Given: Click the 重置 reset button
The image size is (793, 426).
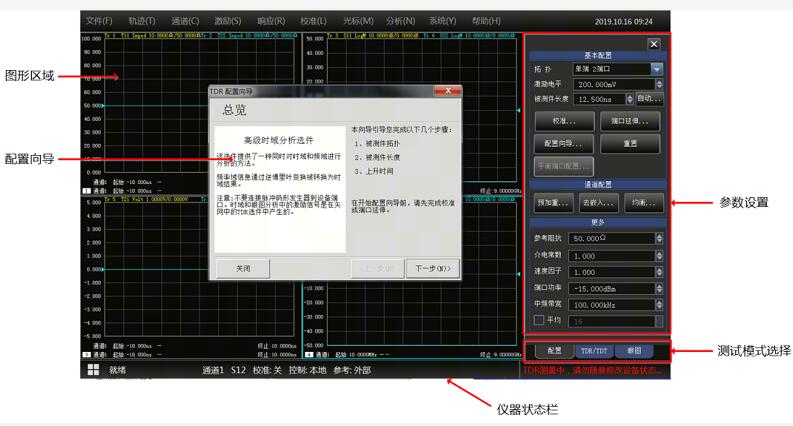Looking at the screenshot, I should tap(630, 144).
